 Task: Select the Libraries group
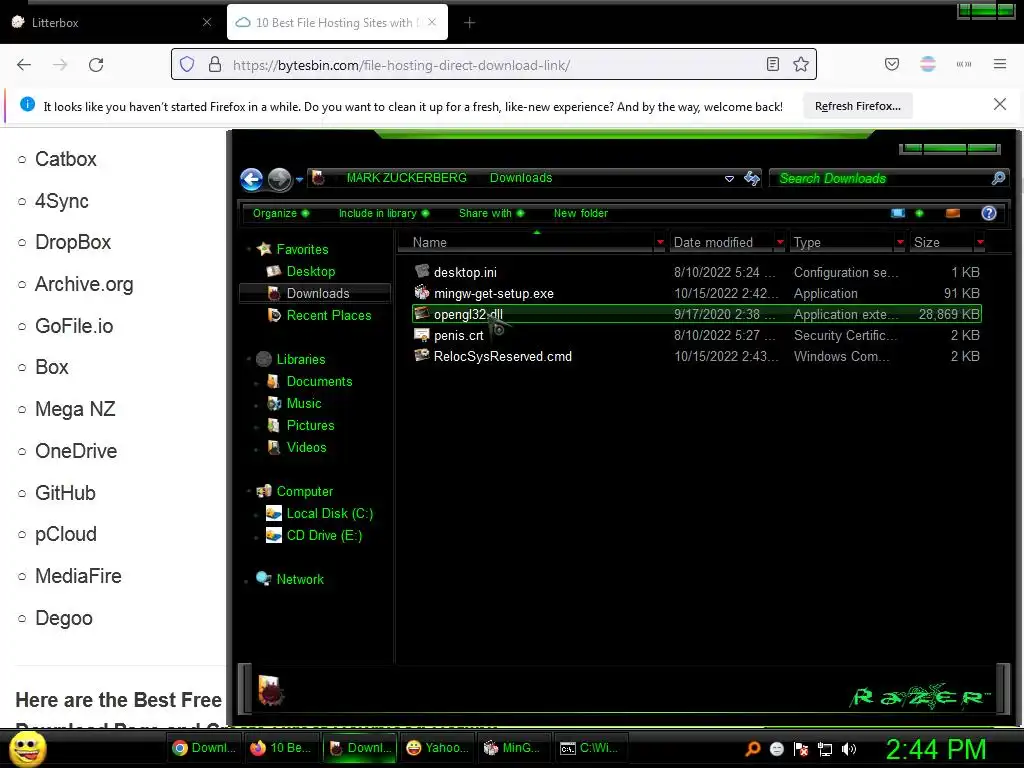[300, 359]
